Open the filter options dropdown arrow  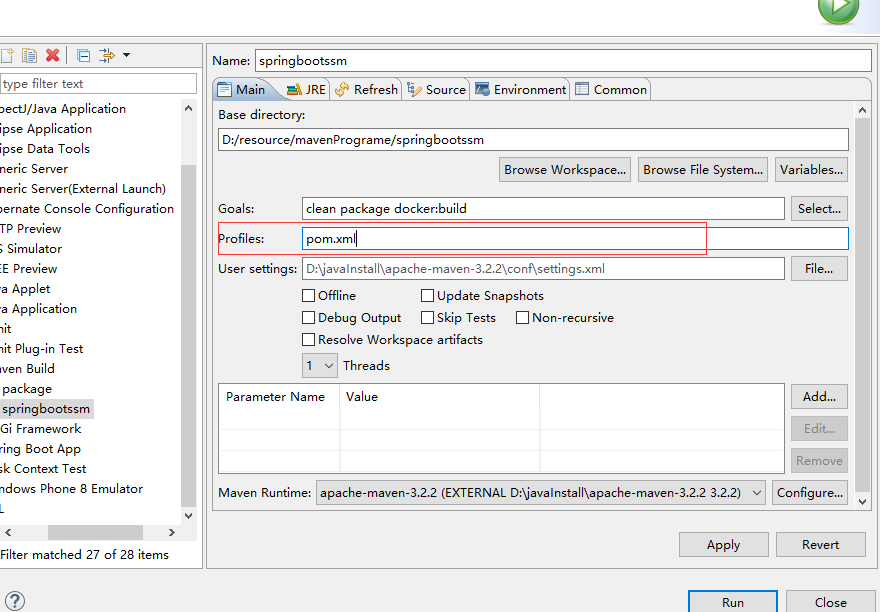126,55
